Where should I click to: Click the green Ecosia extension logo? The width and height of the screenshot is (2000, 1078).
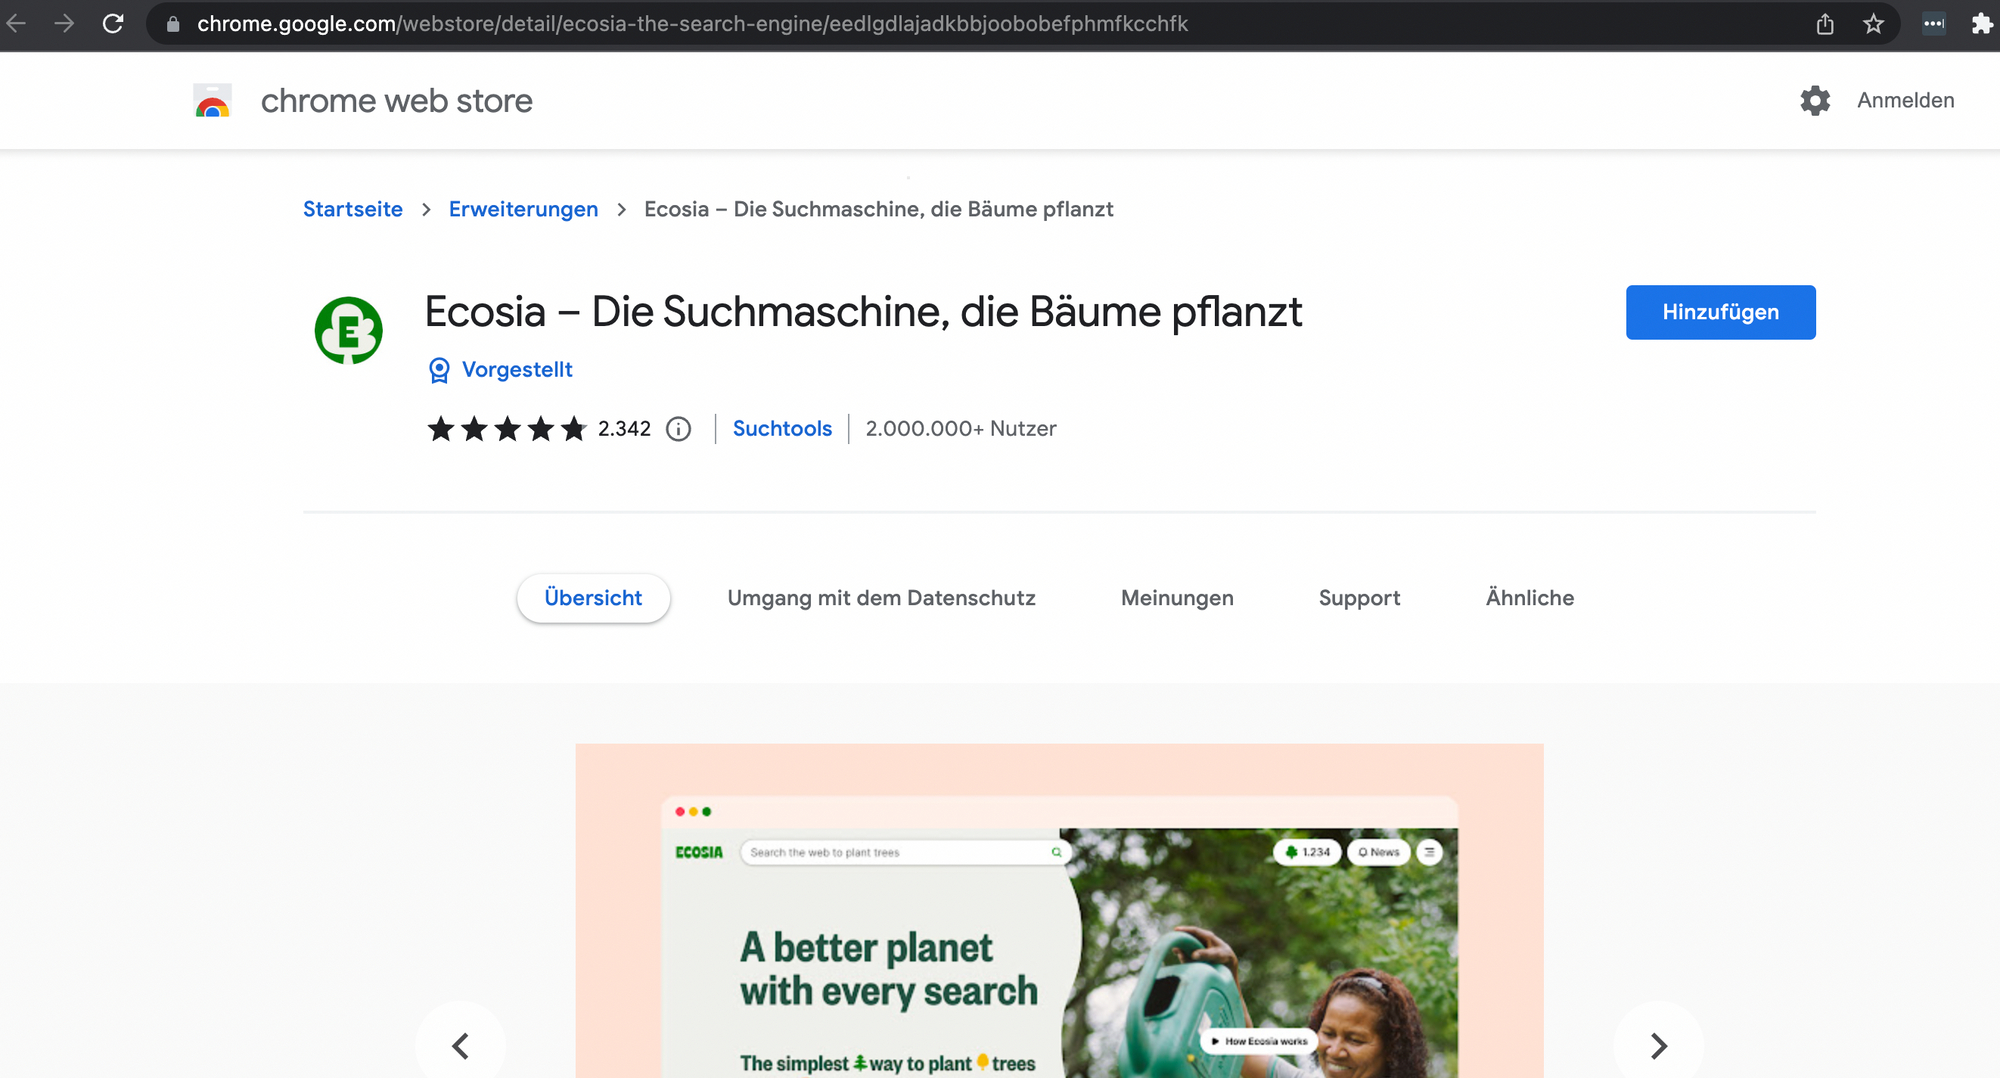point(349,330)
